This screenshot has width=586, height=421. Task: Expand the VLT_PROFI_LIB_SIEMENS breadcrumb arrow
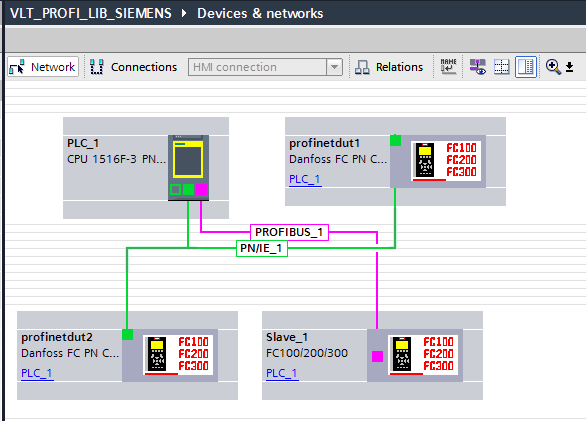[183, 13]
